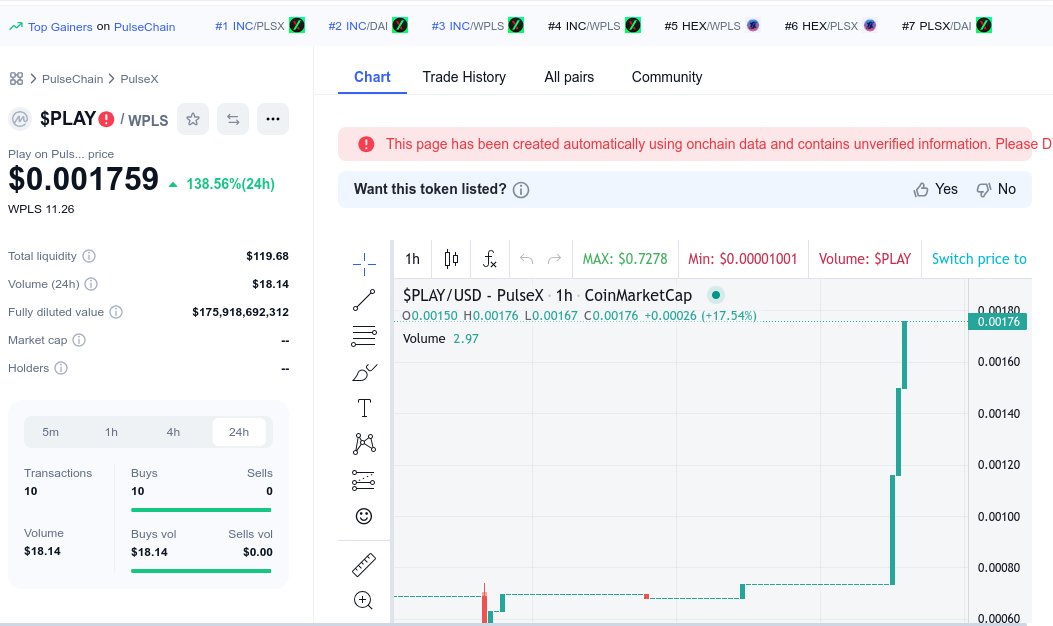Screen dimensions: 1053x626
Task: Select the 24h stats interval
Action: click(238, 432)
